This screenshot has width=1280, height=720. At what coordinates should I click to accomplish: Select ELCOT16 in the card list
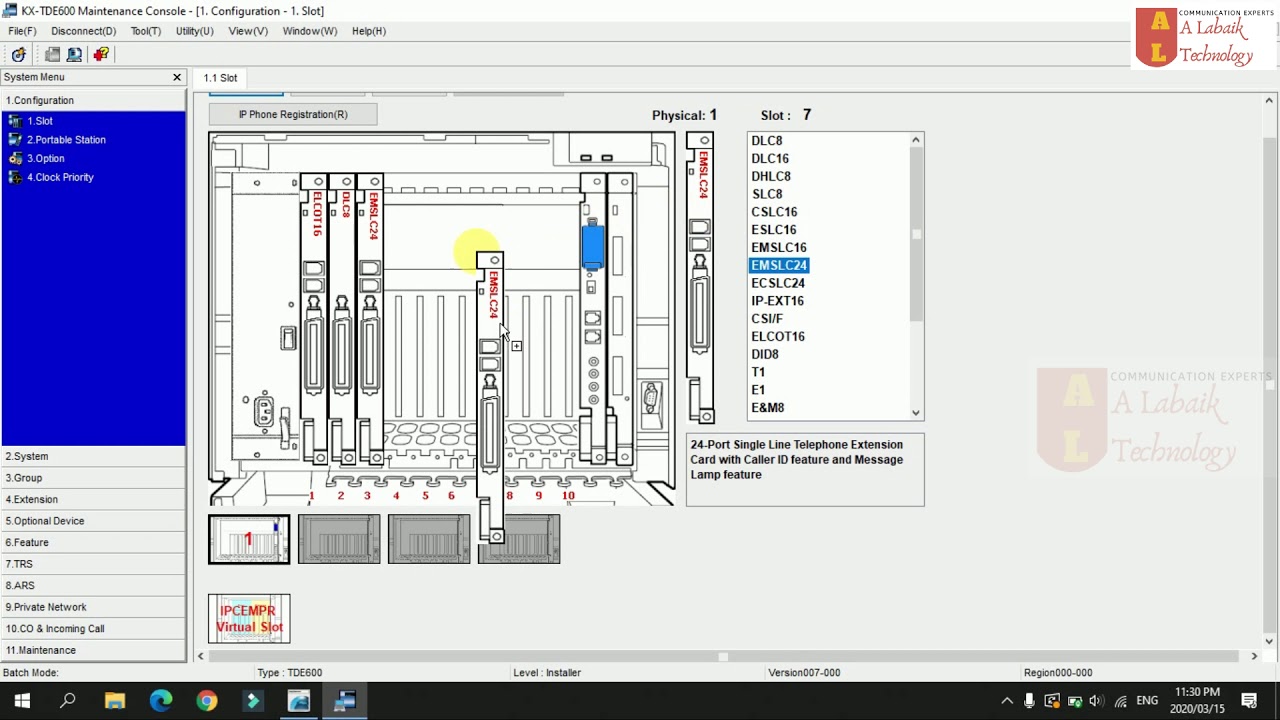(x=778, y=336)
